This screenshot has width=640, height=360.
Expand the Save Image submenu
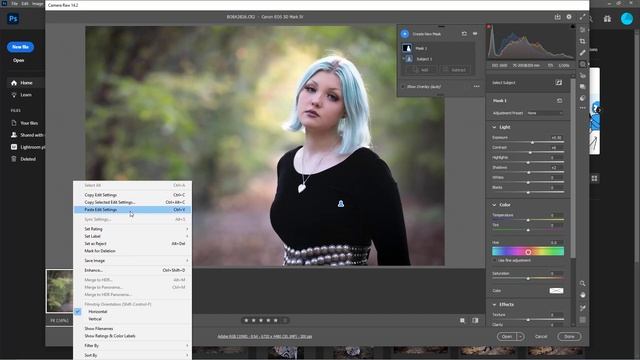[x=132, y=260]
